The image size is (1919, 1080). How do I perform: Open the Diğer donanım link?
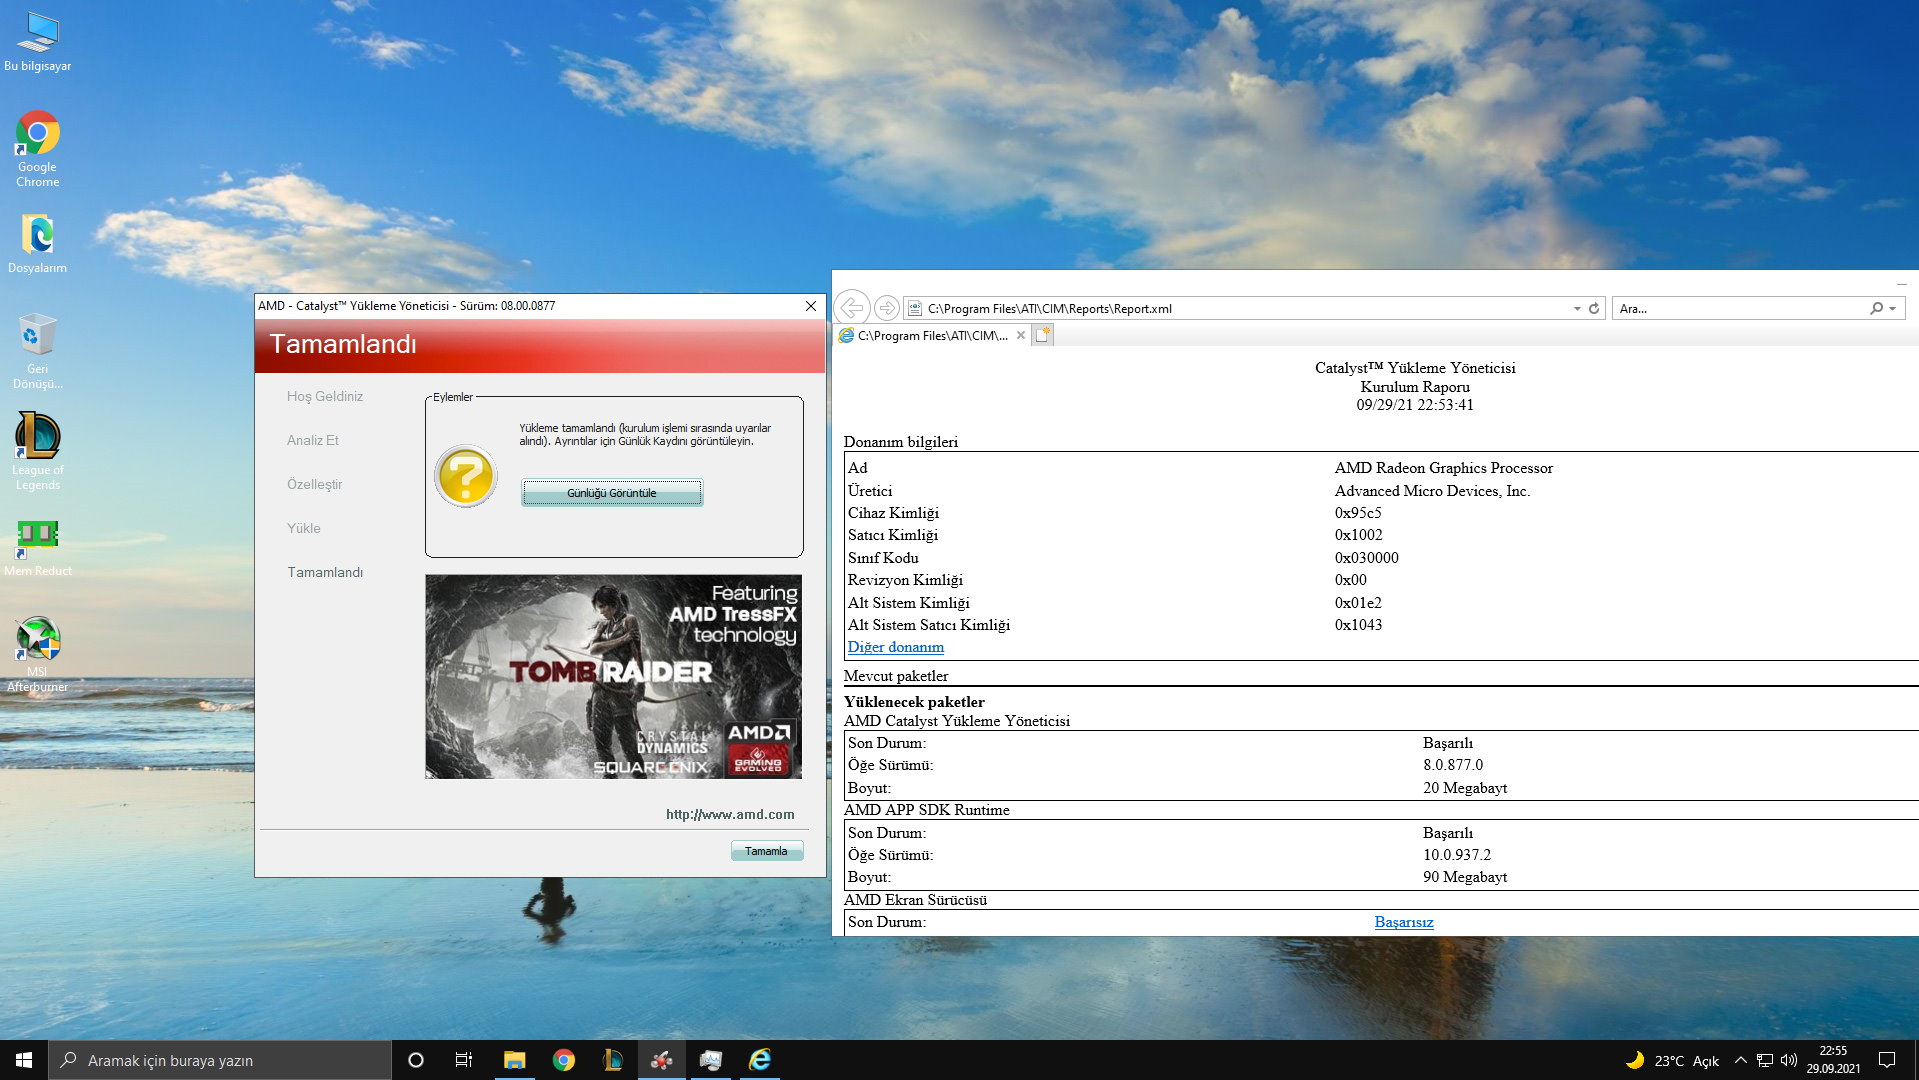tap(895, 647)
